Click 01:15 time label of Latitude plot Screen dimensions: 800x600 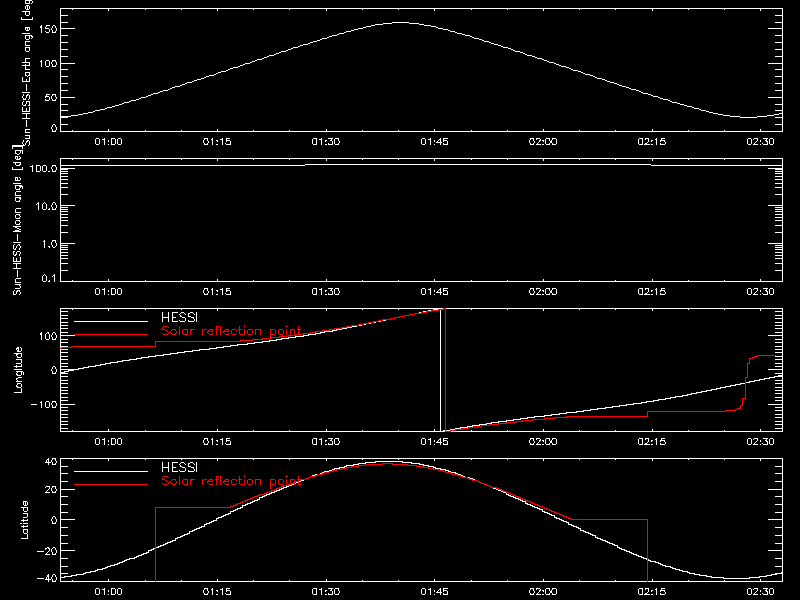[217, 592]
